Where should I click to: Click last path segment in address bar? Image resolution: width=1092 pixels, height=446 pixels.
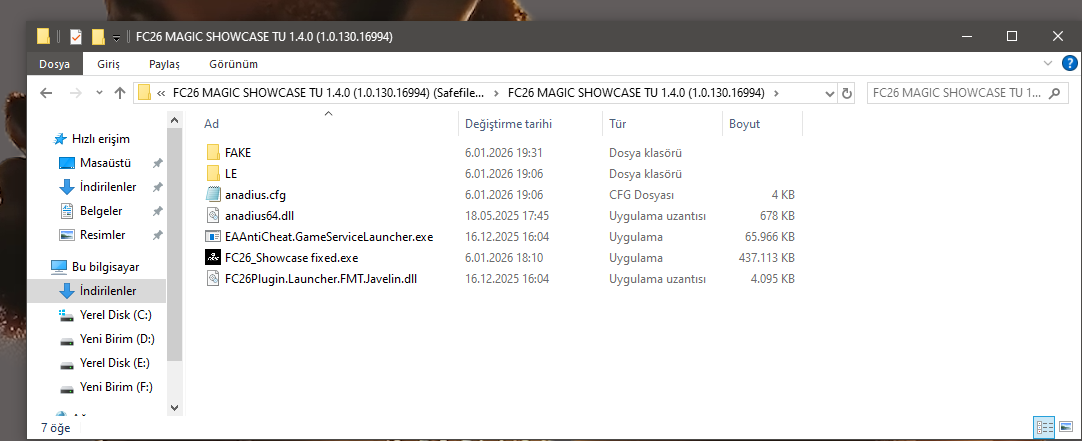637,93
